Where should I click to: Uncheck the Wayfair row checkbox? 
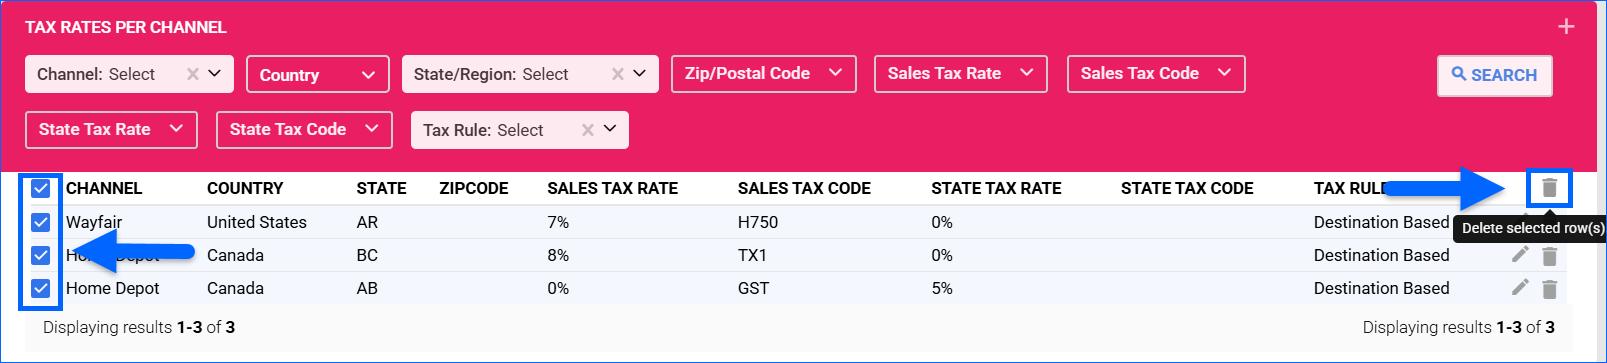click(41, 222)
